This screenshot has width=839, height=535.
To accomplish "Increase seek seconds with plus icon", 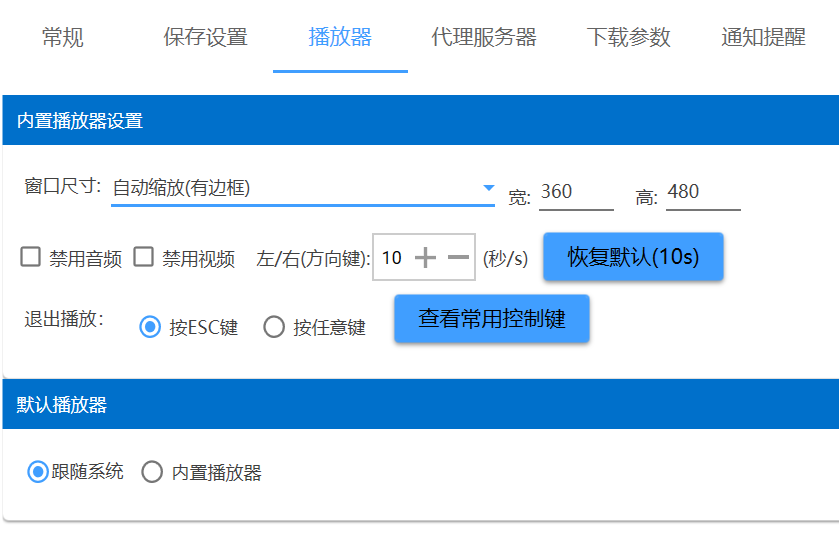I will [425, 257].
